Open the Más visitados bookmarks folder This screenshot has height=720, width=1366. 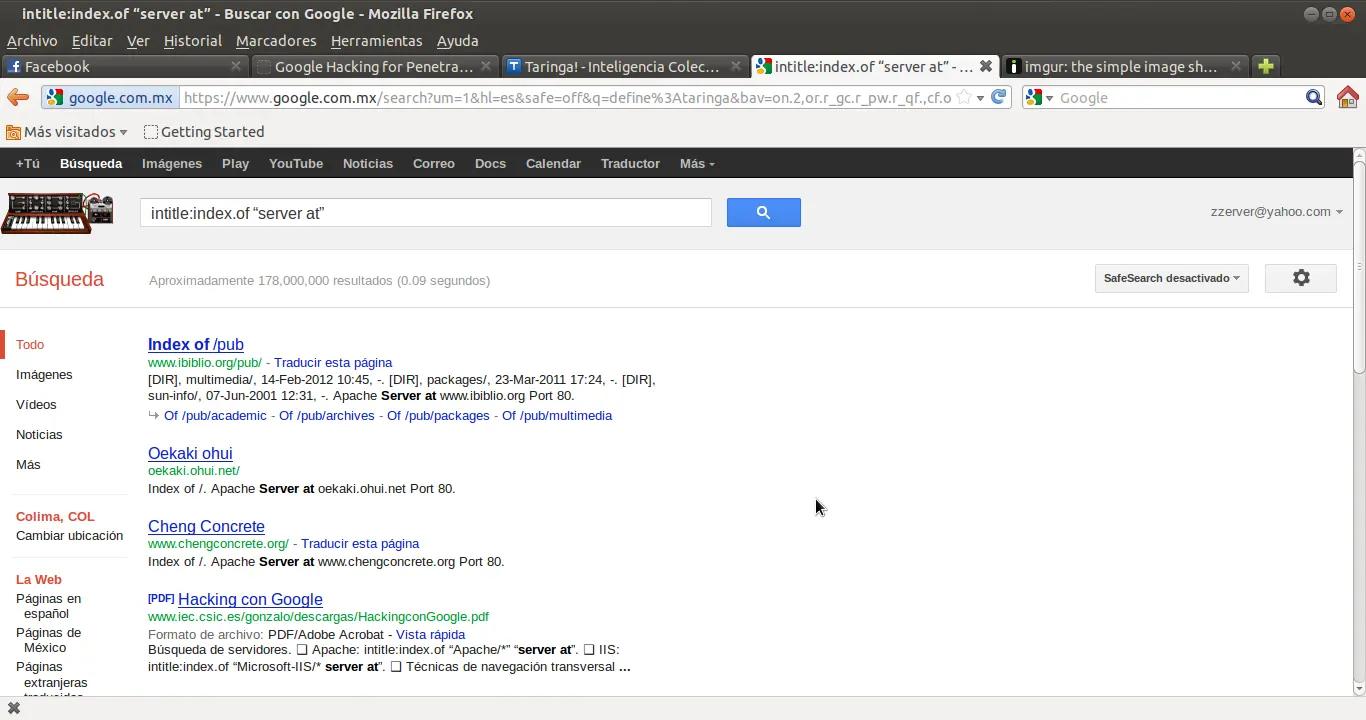pos(67,131)
